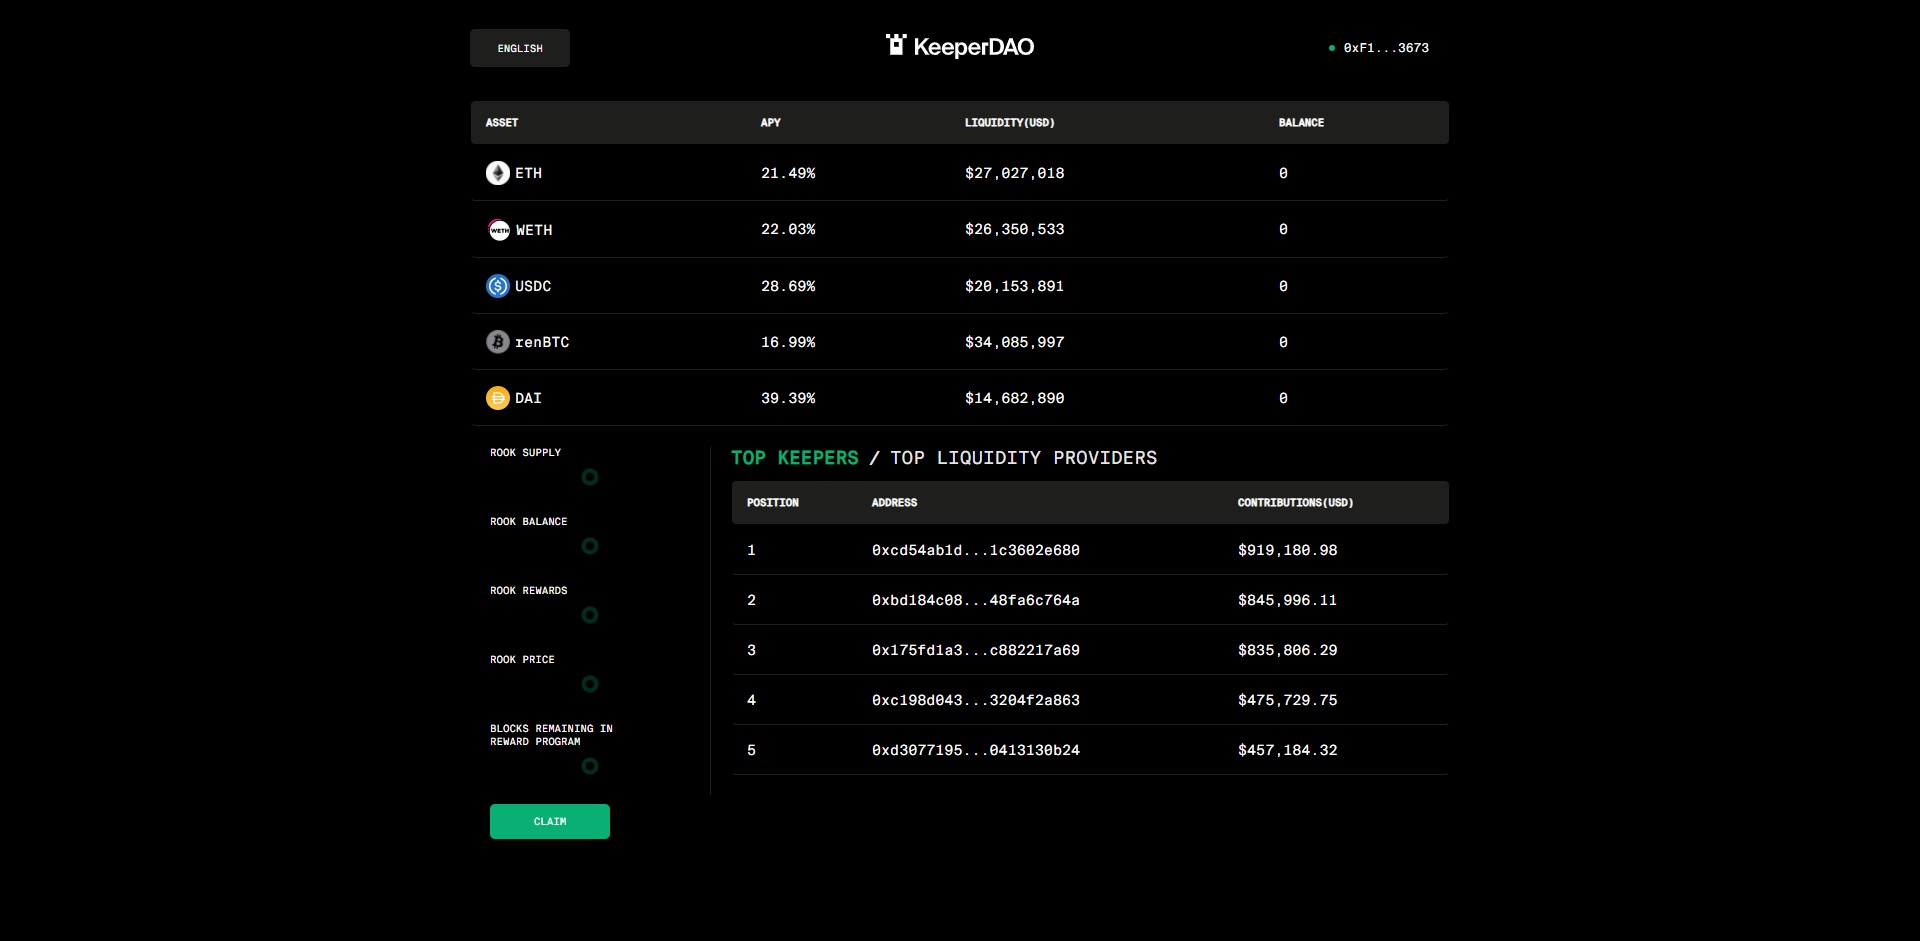Click the DAI row balance value
Viewport: 1920px width, 941px height.
1283,398
